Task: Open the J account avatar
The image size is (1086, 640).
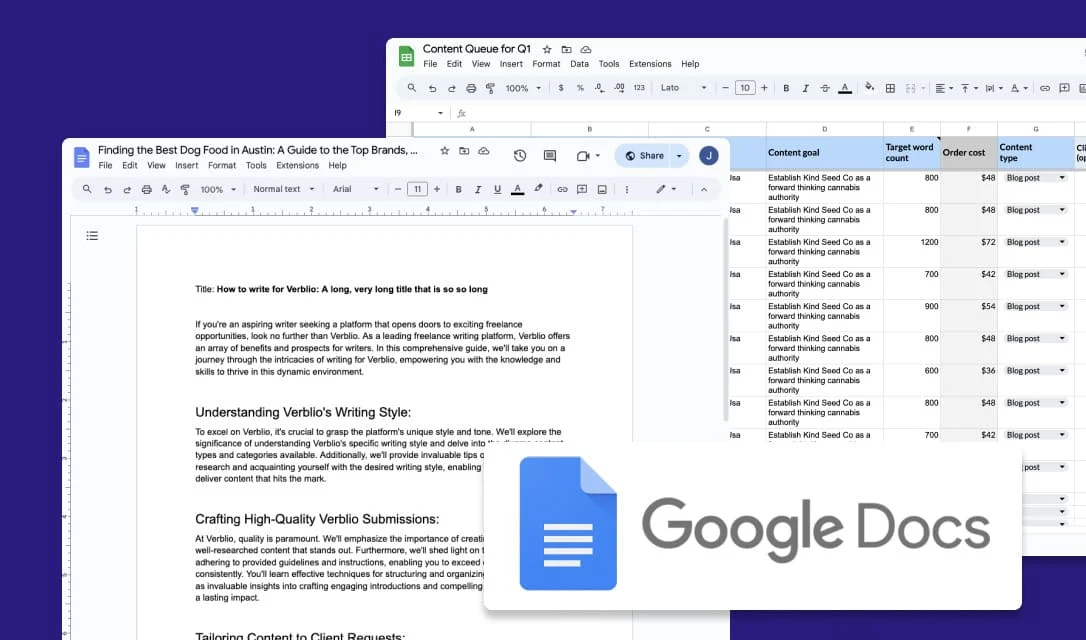Action: pos(709,156)
